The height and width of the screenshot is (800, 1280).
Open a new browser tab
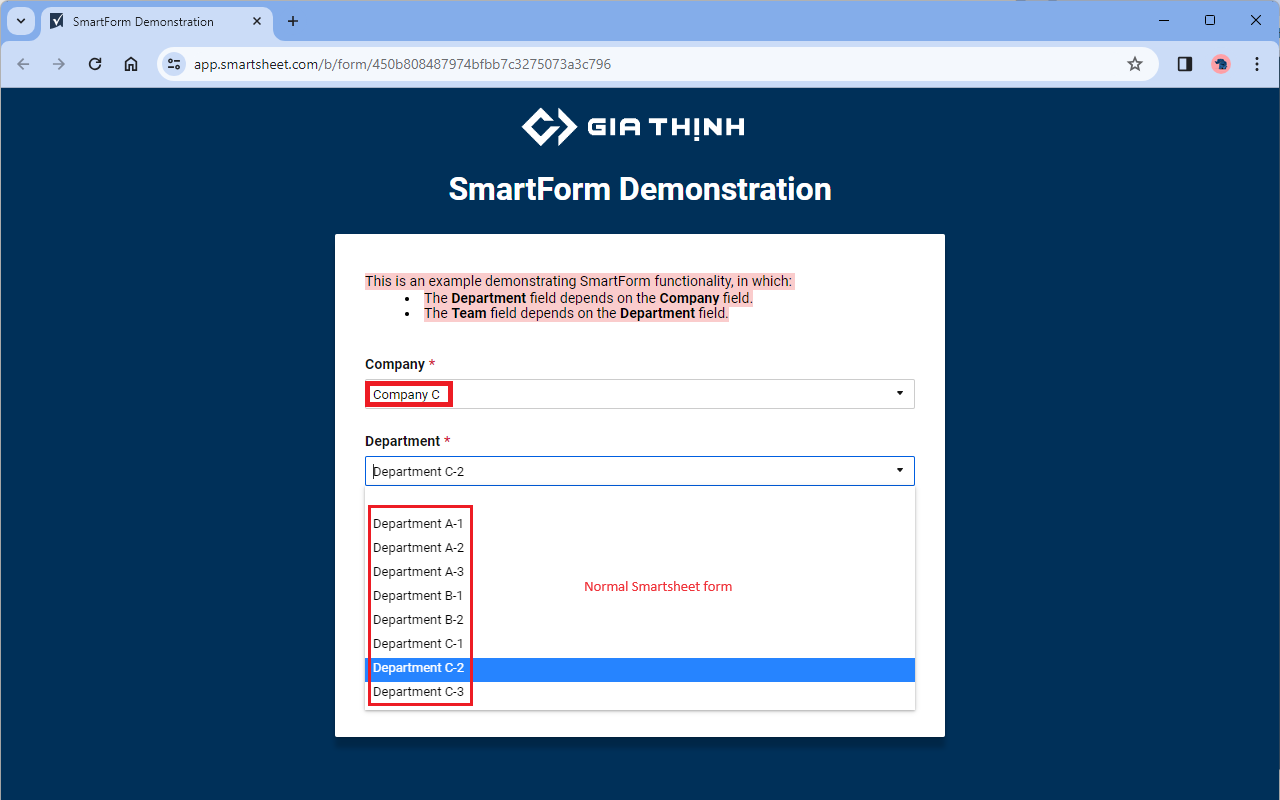(293, 21)
